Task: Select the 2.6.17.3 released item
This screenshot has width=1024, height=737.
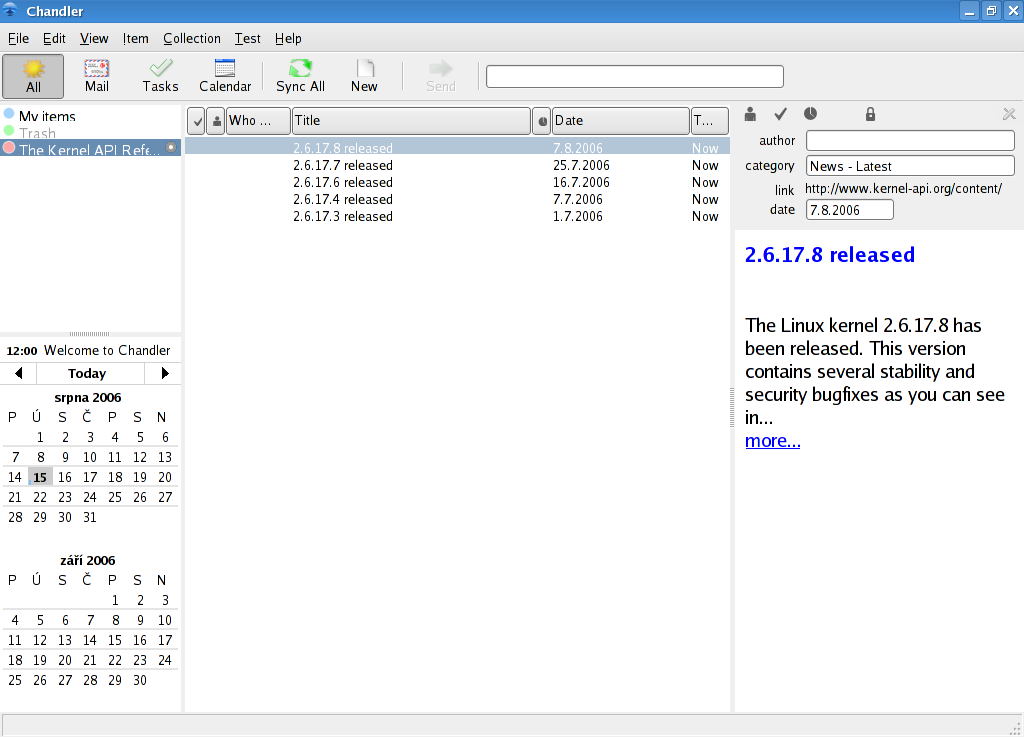Action: pyautogui.click(x=457, y=216)
